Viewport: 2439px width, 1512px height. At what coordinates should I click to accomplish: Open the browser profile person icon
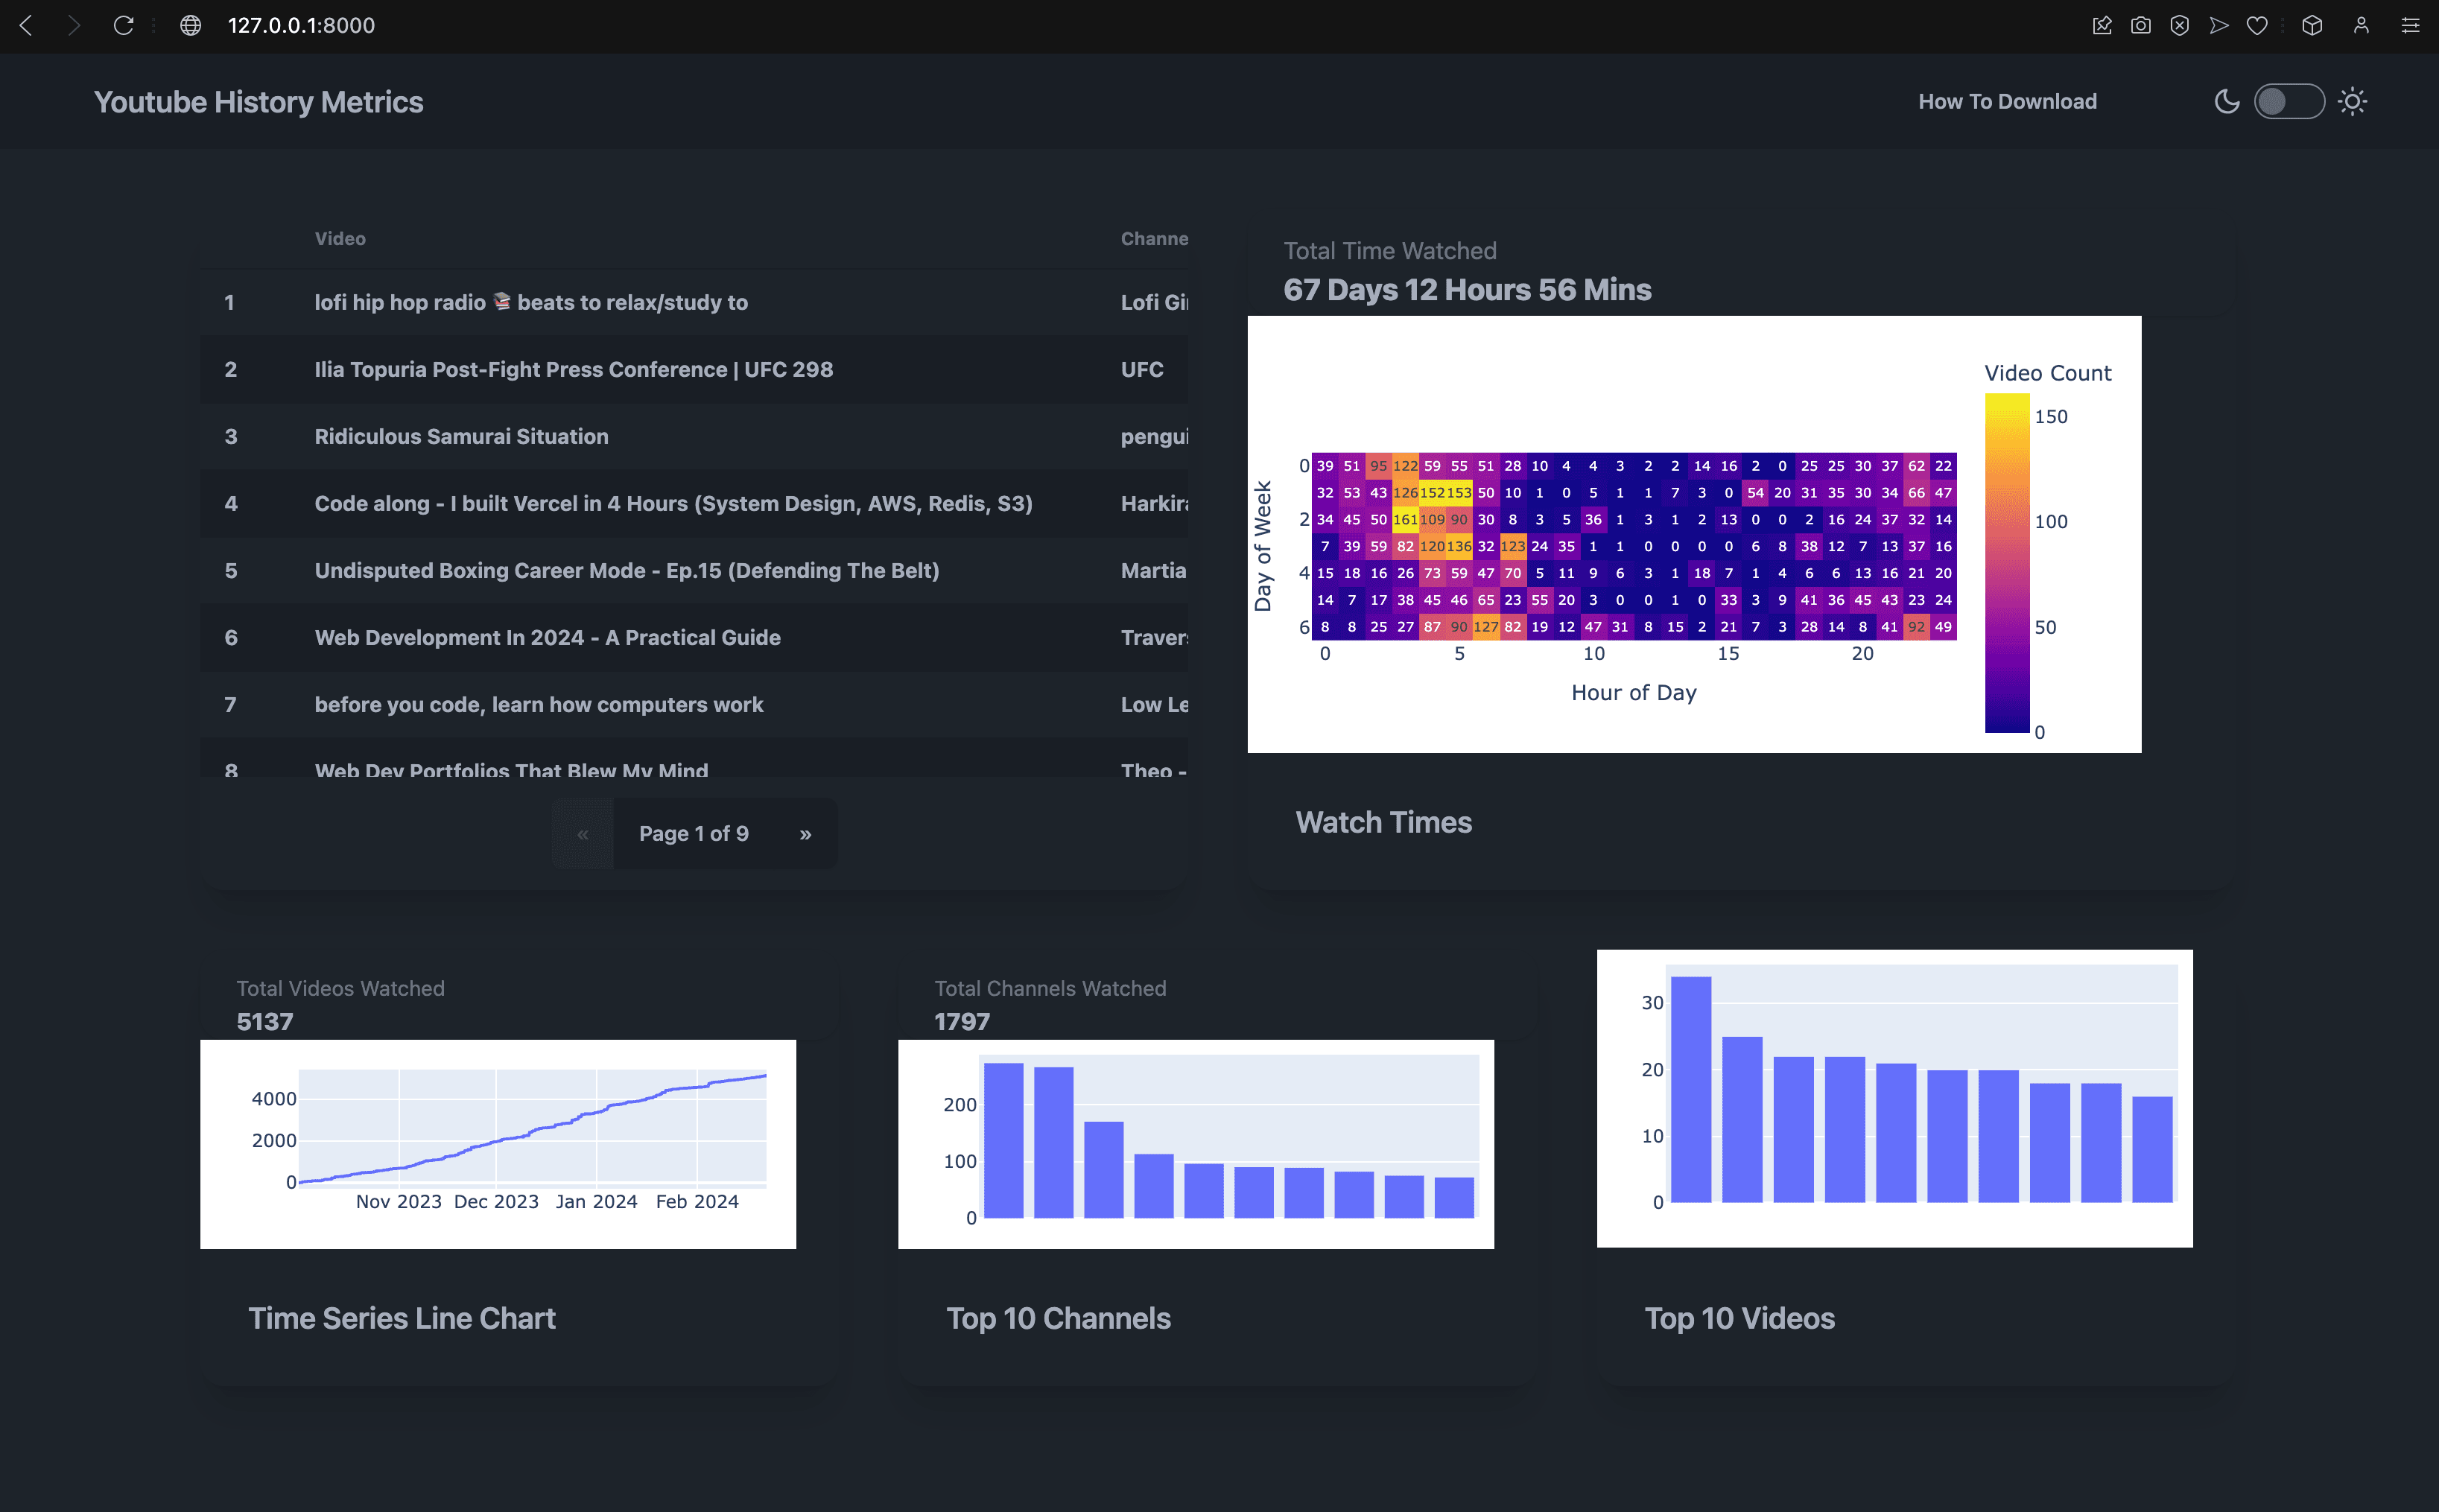click(2360, 25)
